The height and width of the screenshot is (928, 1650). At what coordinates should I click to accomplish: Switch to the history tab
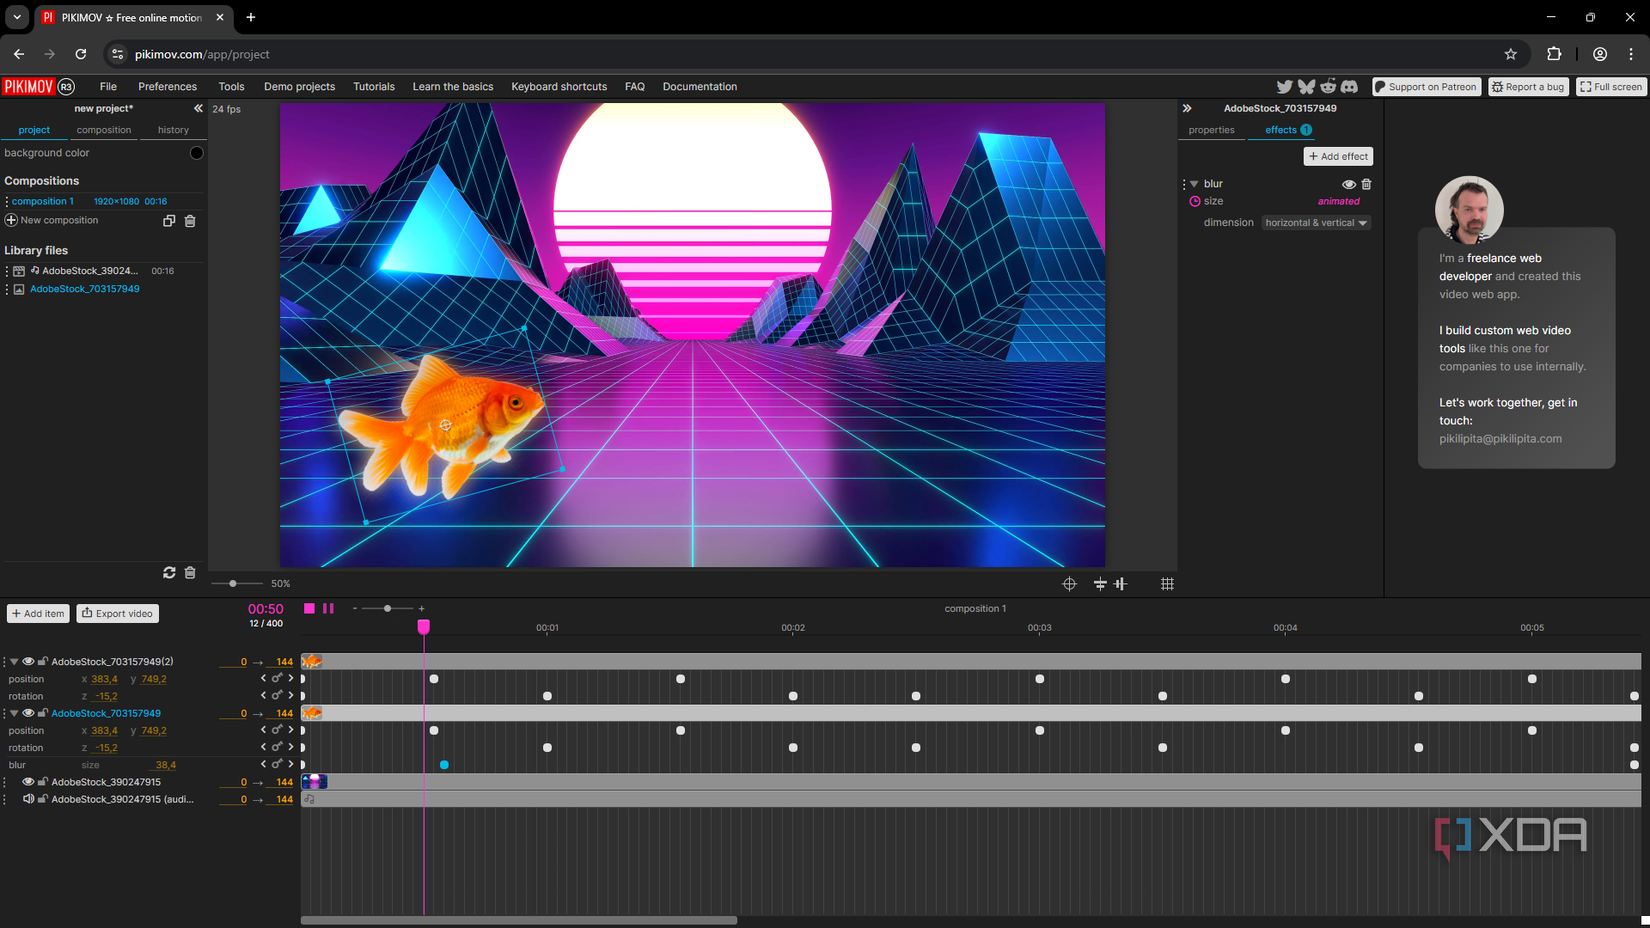[x=173, y=130]
